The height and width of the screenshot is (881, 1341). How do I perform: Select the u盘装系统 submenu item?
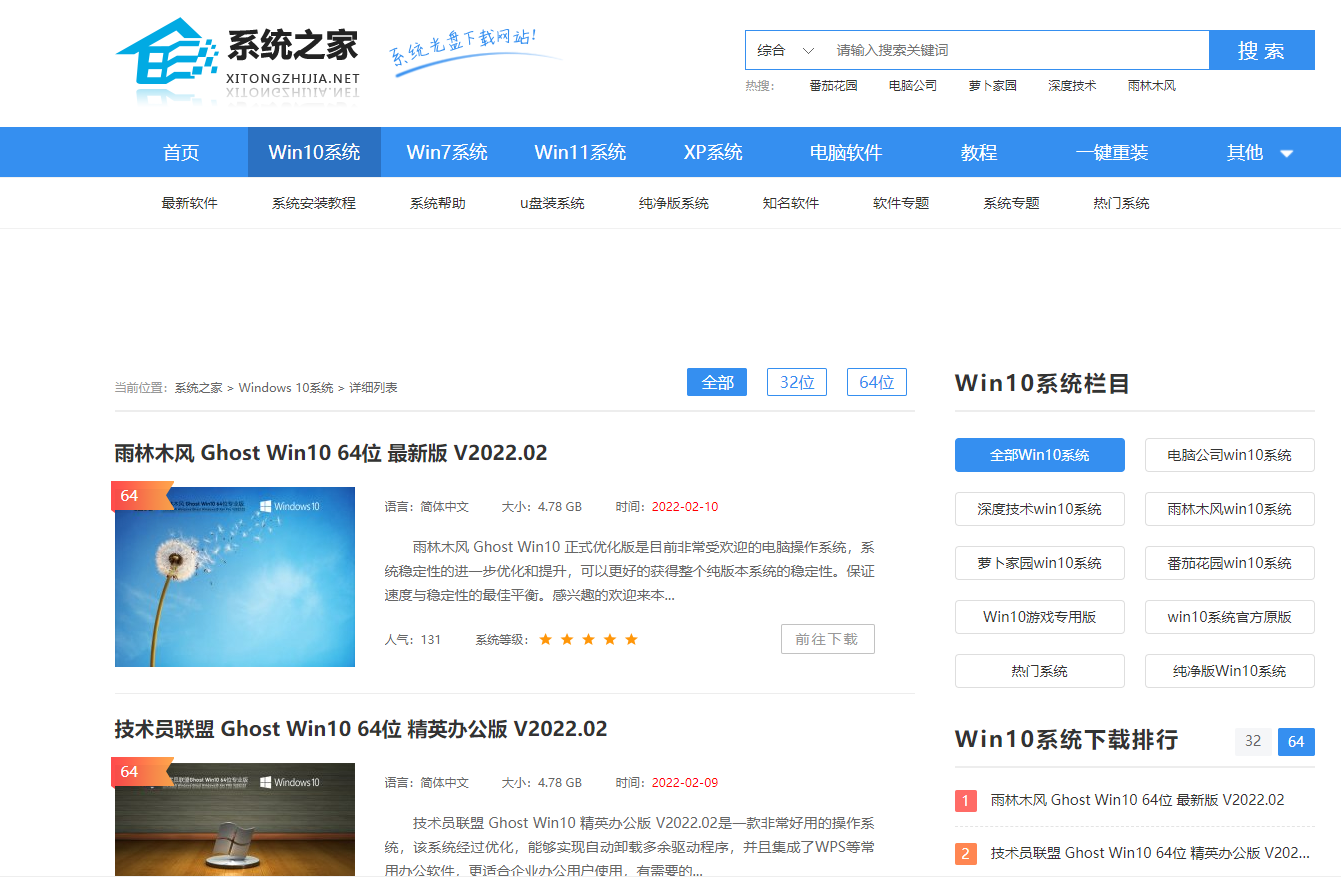pyautogui.click(x=551, y=202)
